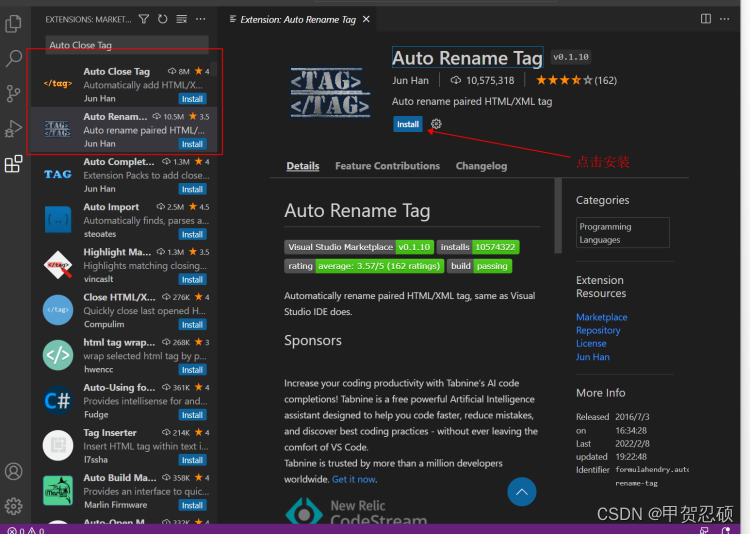This screenshot has height=534, width=750.
Task: Install Auto Build Marlin extension
Action: coord(192,505)
